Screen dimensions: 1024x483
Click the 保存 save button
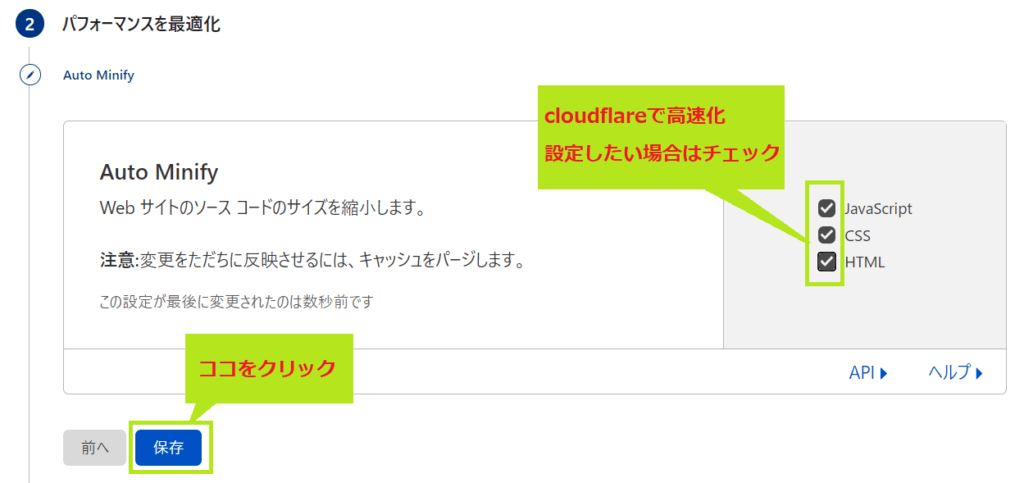pyautogui.click(x=168, y=448)
